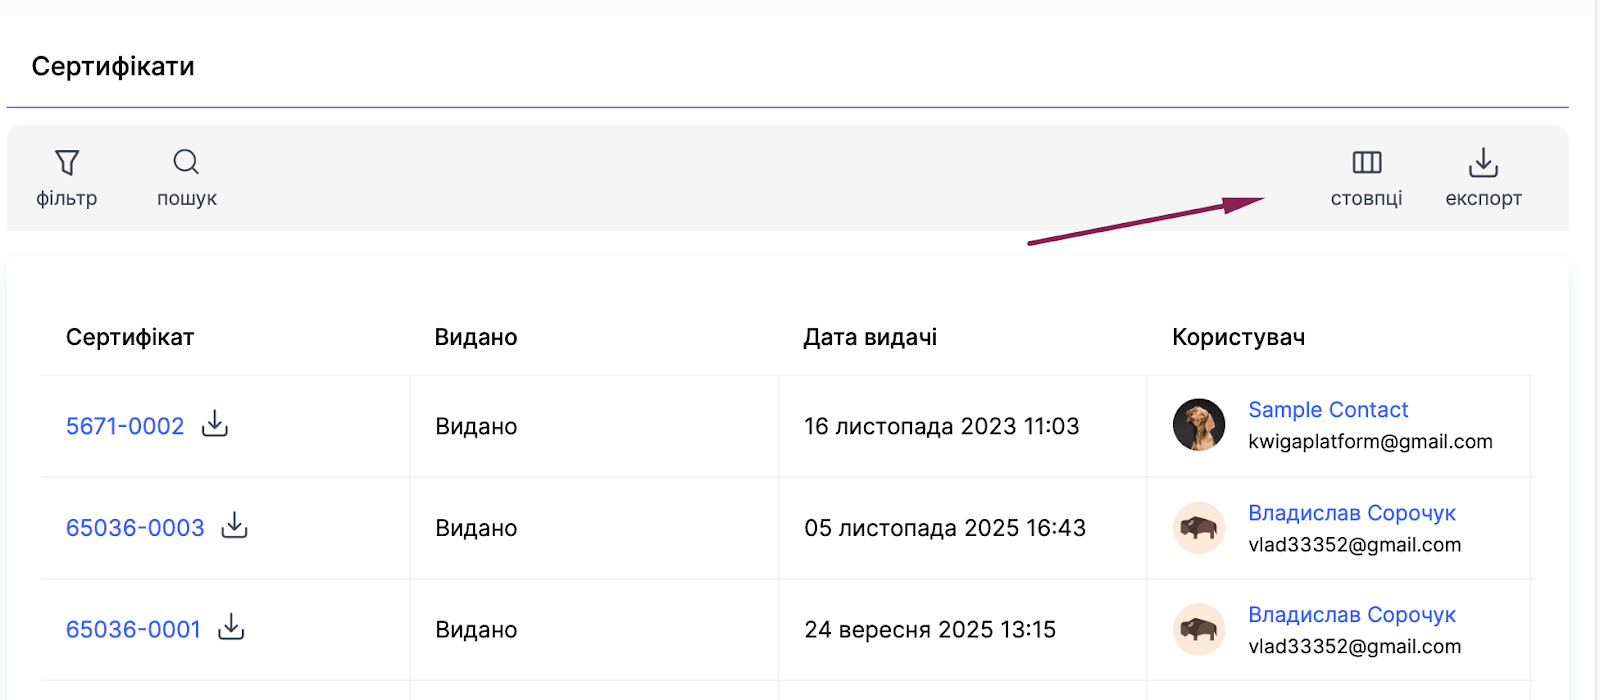This screenshot has width=1600, height=700.
Task: Download certificate 5671-0002 via its download icon
Action: coord(215,424)
